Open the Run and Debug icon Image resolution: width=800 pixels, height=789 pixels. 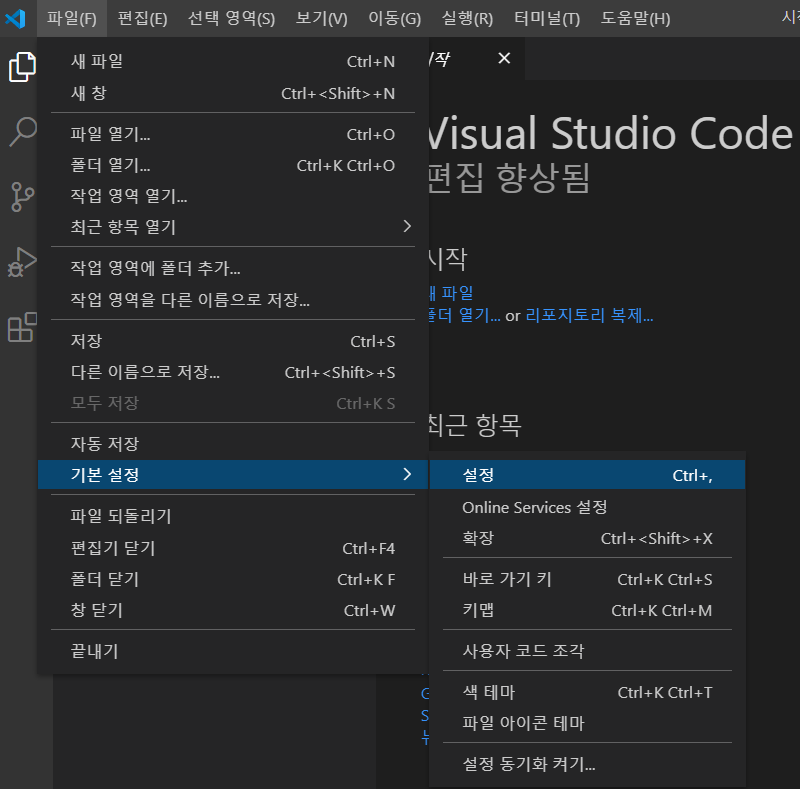(x=22, y=262)
